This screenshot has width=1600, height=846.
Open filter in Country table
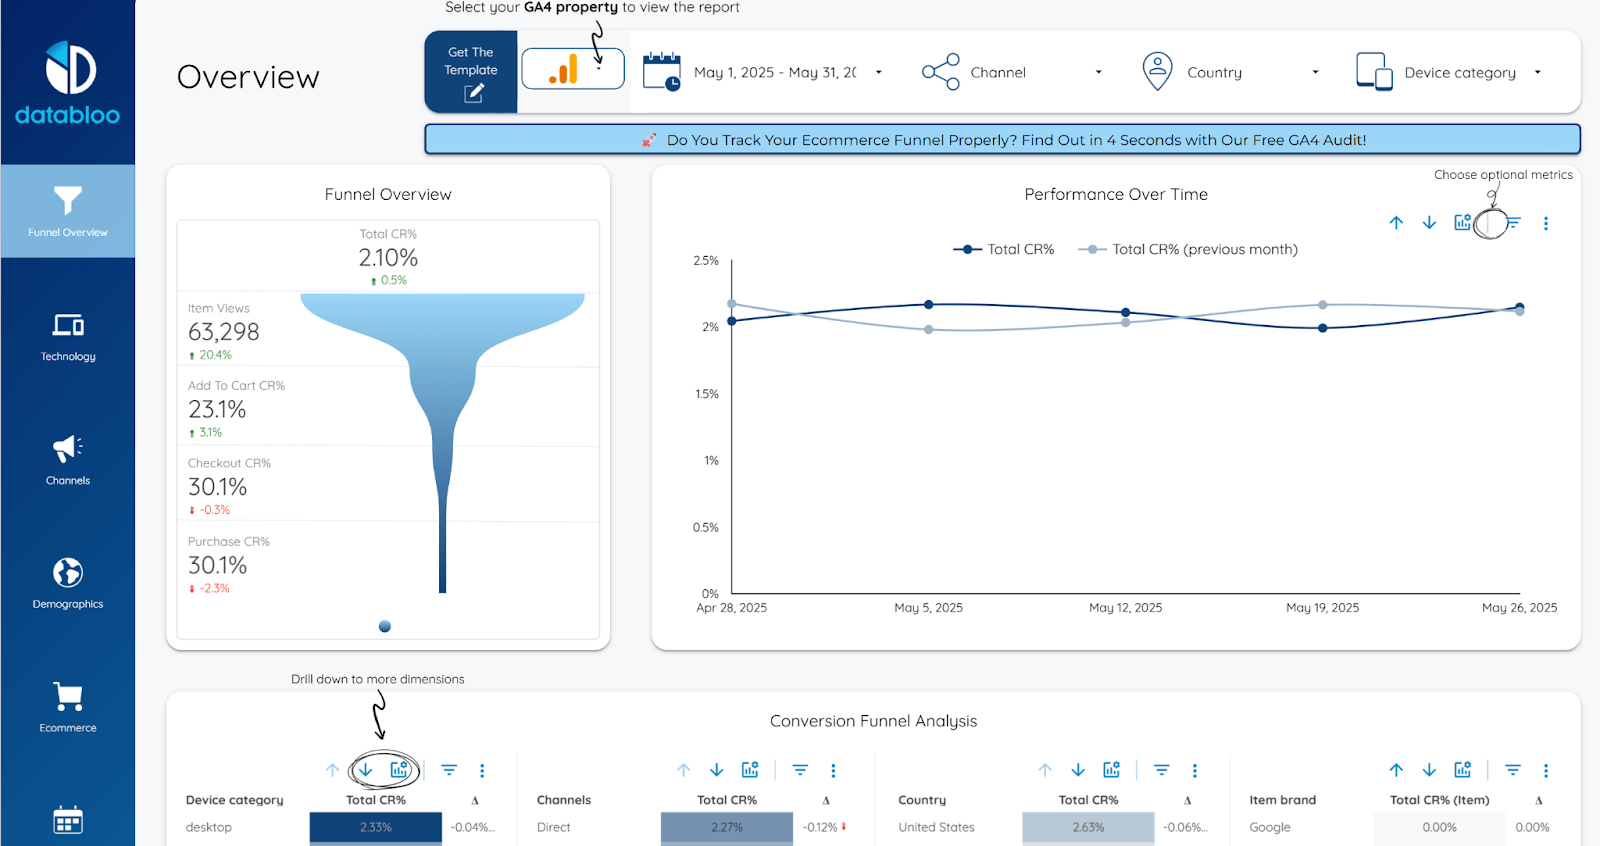pyautogui.click(x=1161, y=770)
